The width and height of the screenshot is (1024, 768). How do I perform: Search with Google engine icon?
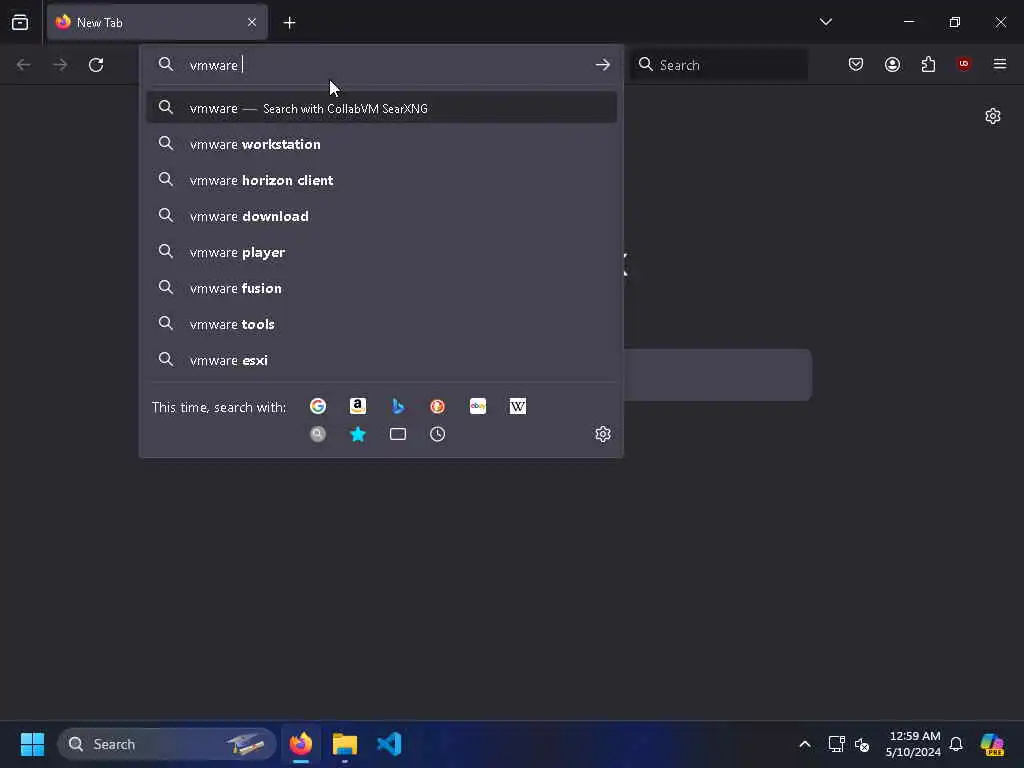coord(318,406)
